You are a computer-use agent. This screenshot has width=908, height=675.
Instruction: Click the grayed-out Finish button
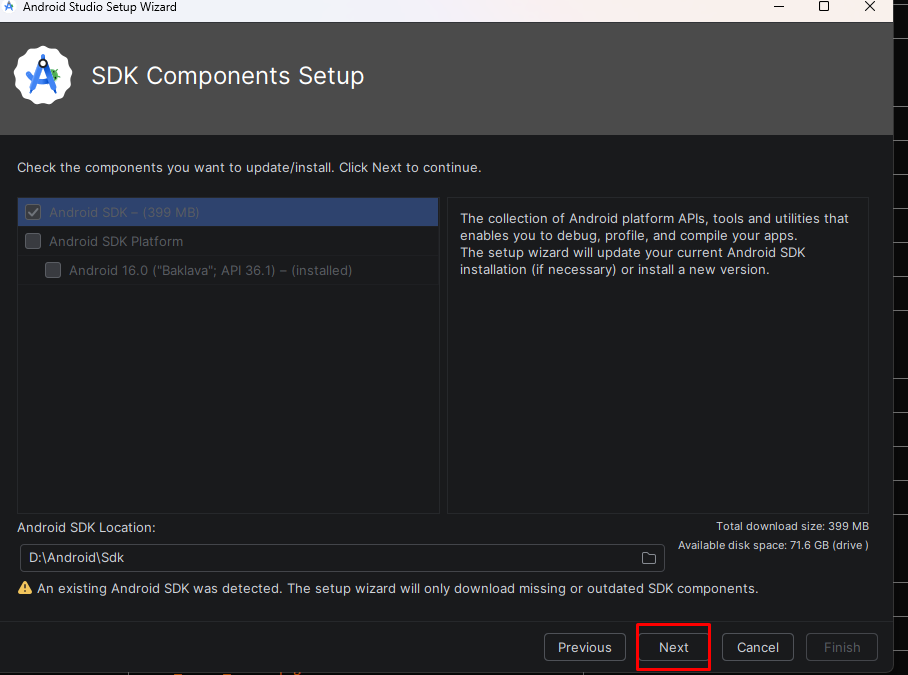click(x=842, y=647)
